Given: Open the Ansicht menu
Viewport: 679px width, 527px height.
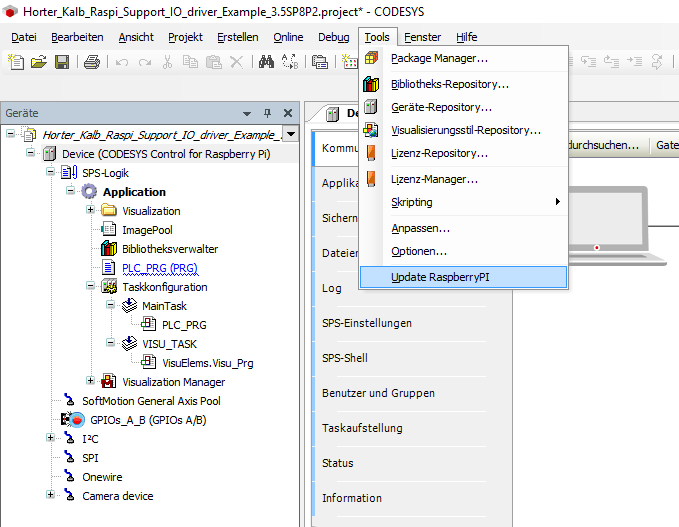Looking at the screenshot, I should point(136,37).
